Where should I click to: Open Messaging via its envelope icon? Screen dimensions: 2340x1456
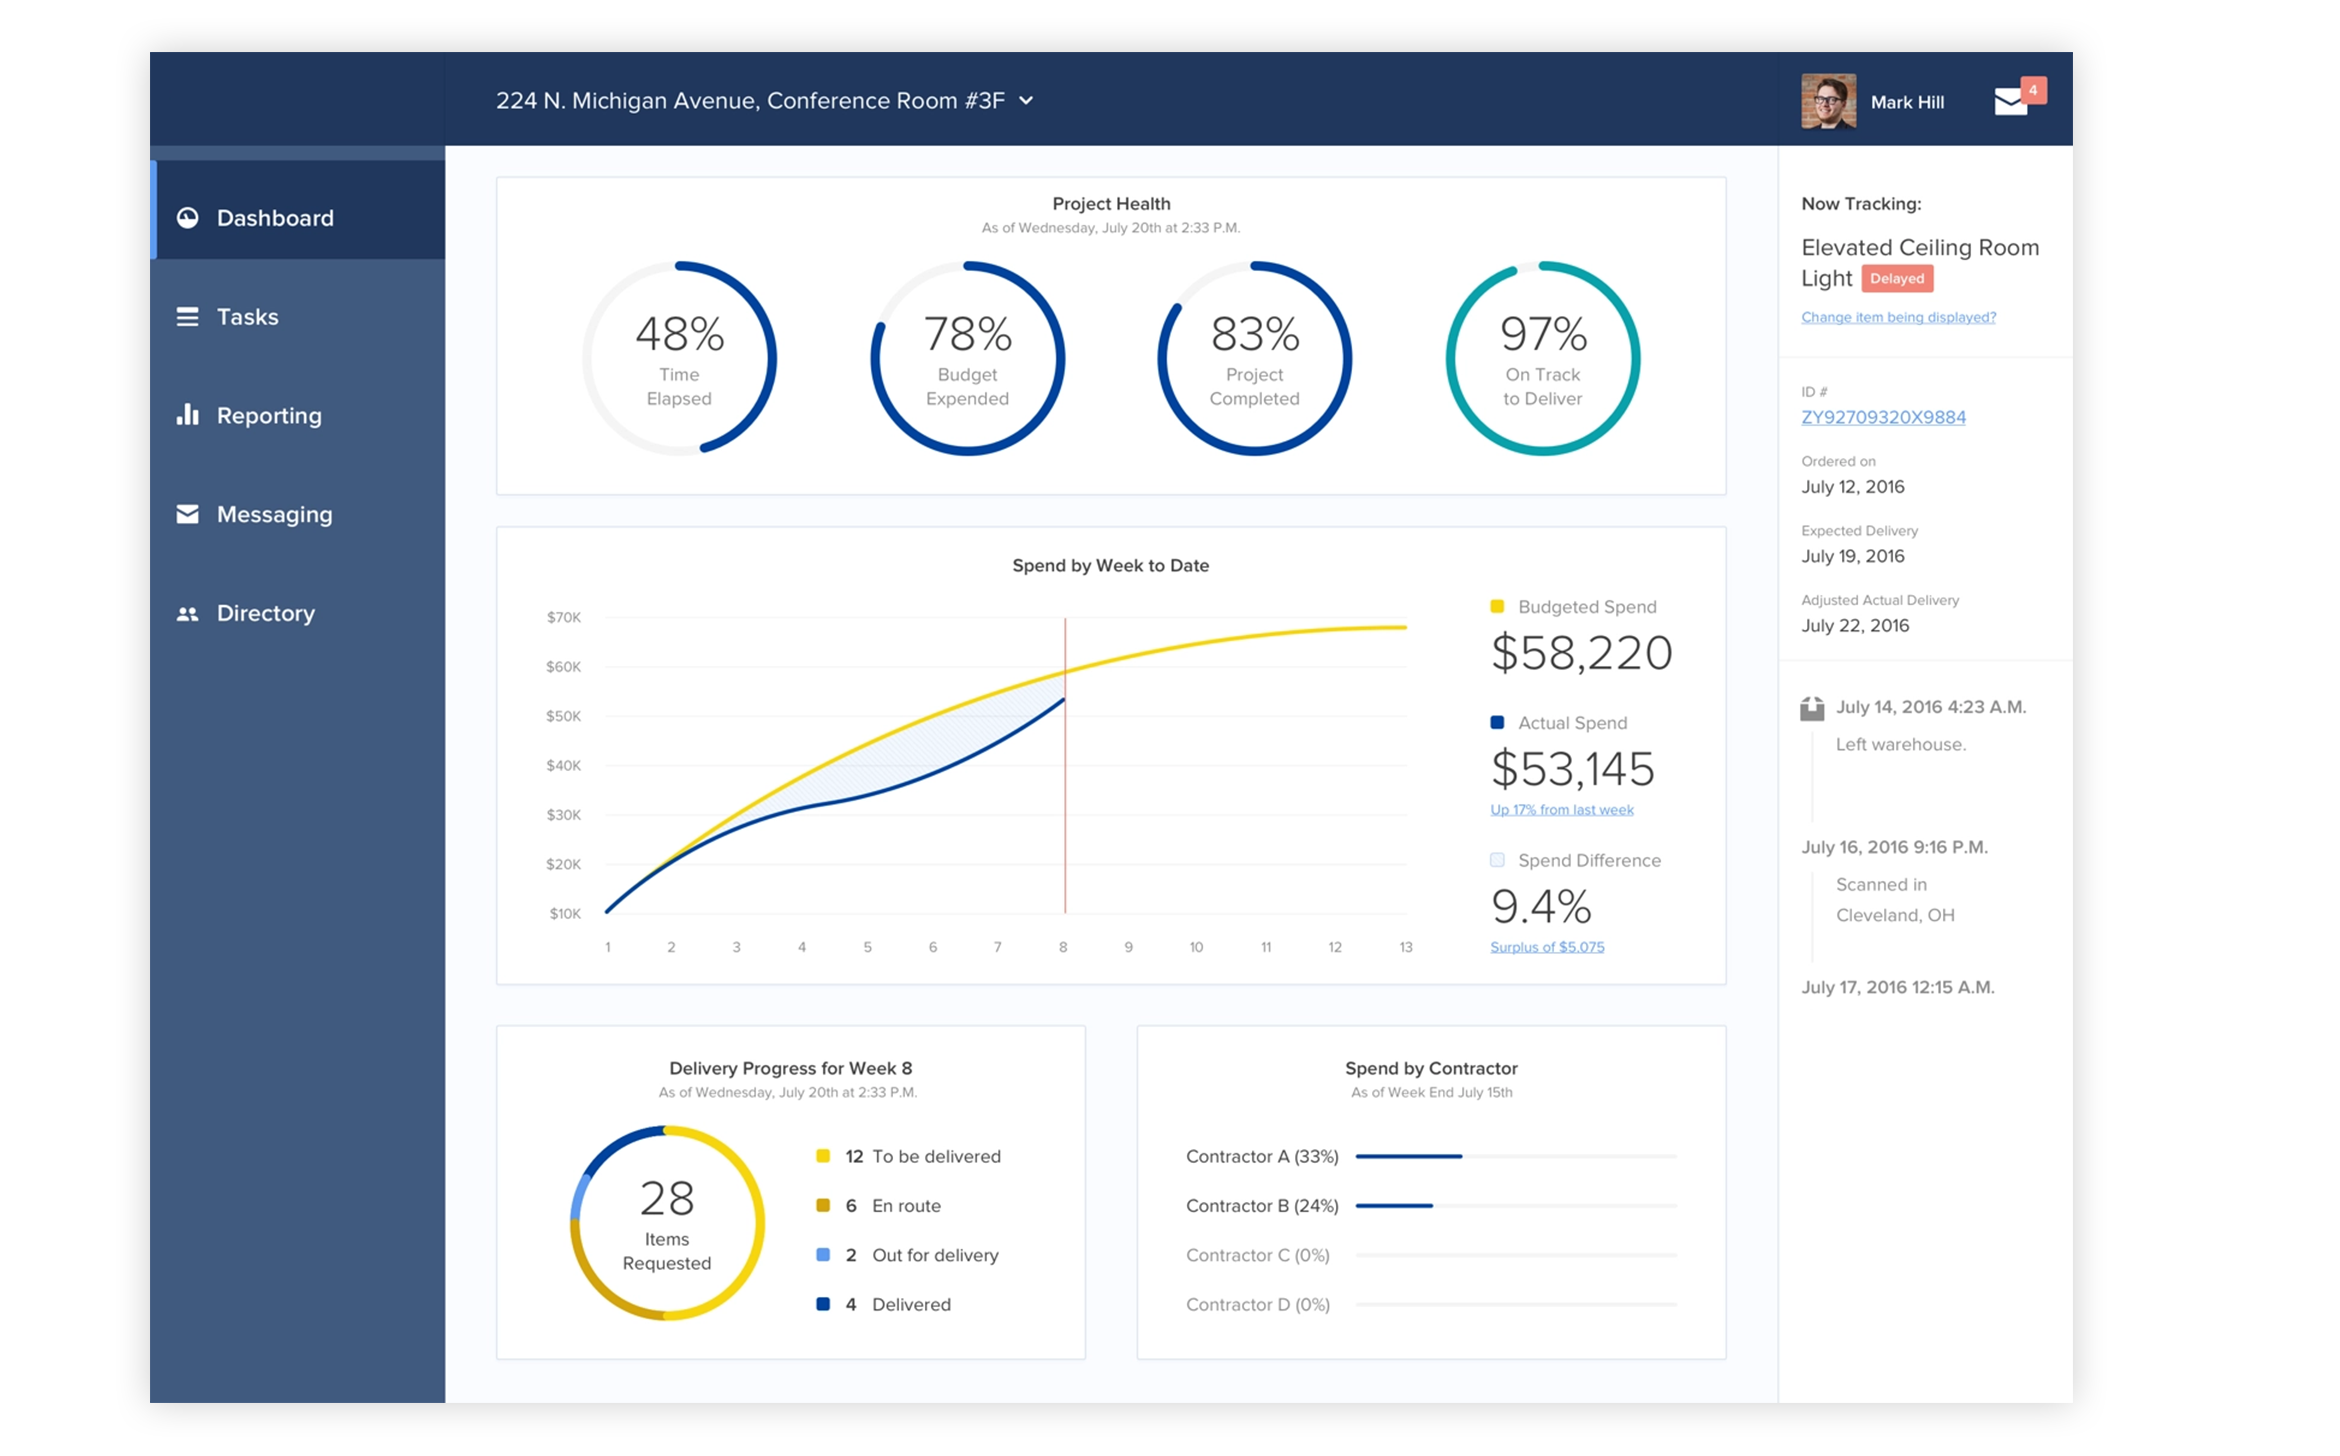point(188,514)
